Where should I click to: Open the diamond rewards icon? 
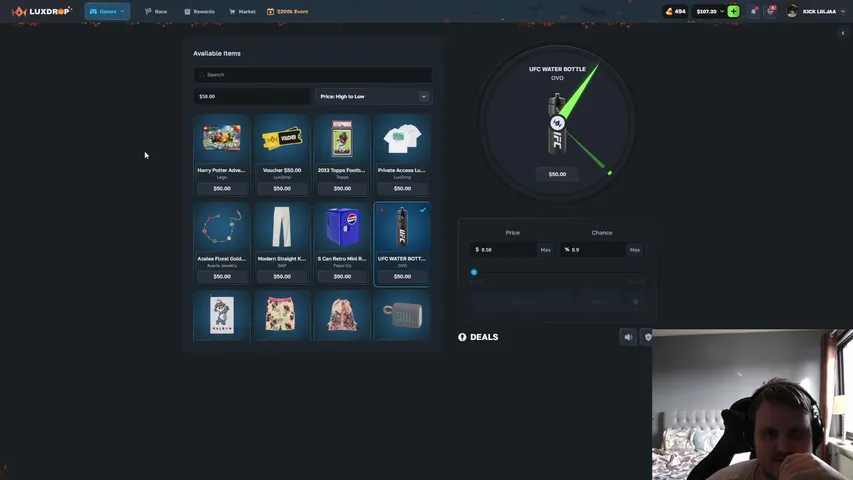tap(770, 11)
